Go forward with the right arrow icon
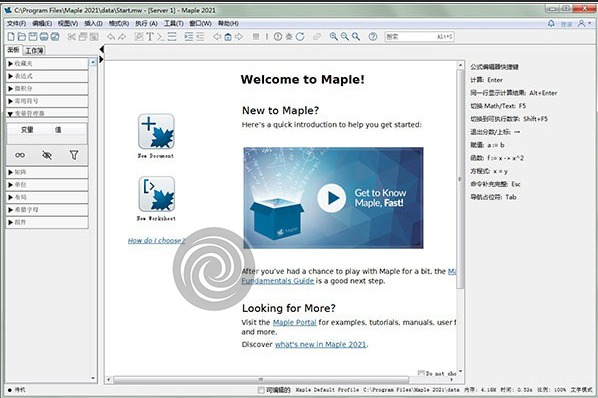This screenshot has height=398, width=598. tap(239, 37)
